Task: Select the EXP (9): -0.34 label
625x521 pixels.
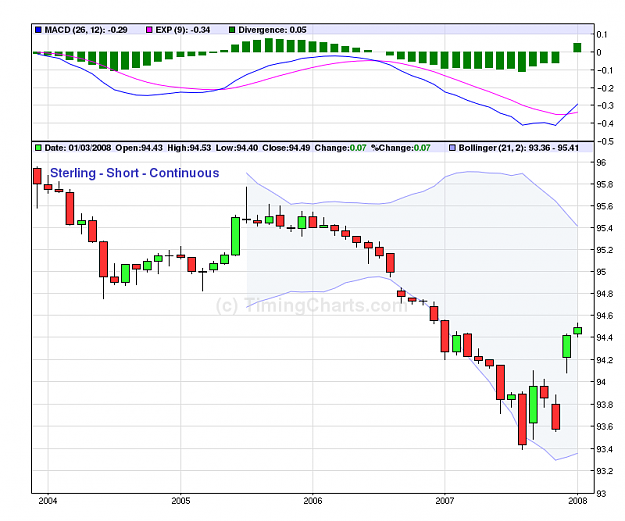Action: click(183, 30)
